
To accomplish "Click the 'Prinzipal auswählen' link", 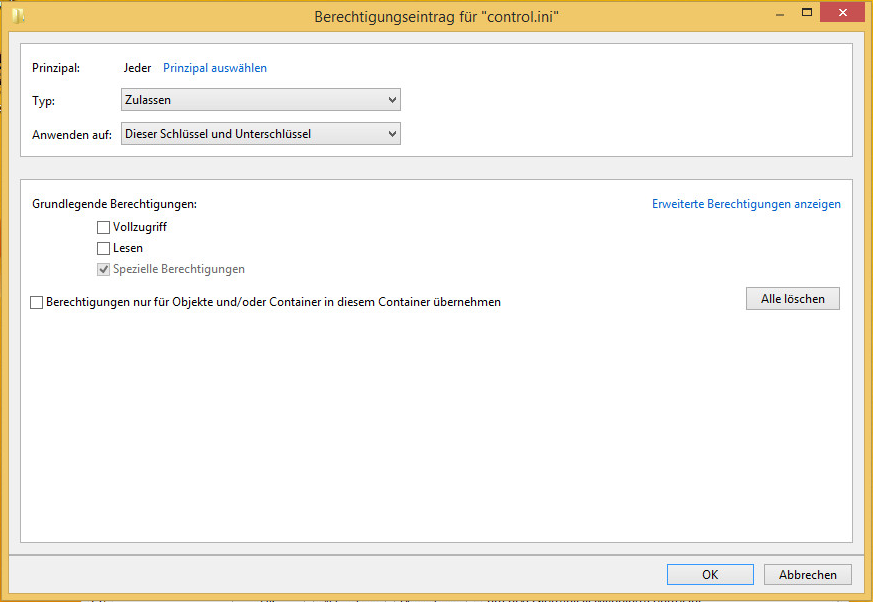I will [215, 68].
